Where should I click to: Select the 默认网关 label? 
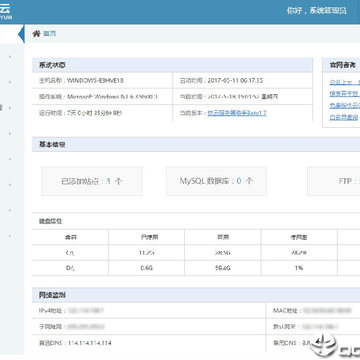(x=285, y=327)
